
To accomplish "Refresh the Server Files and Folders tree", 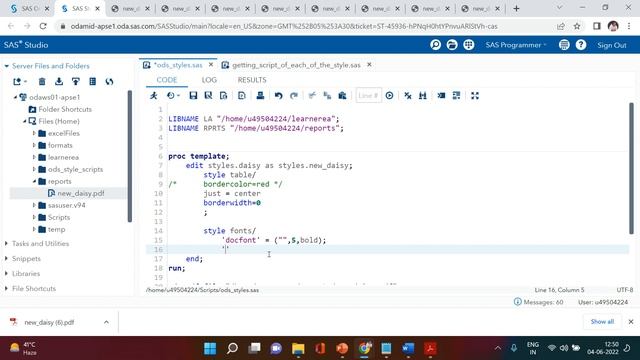I will coord(109,82).
